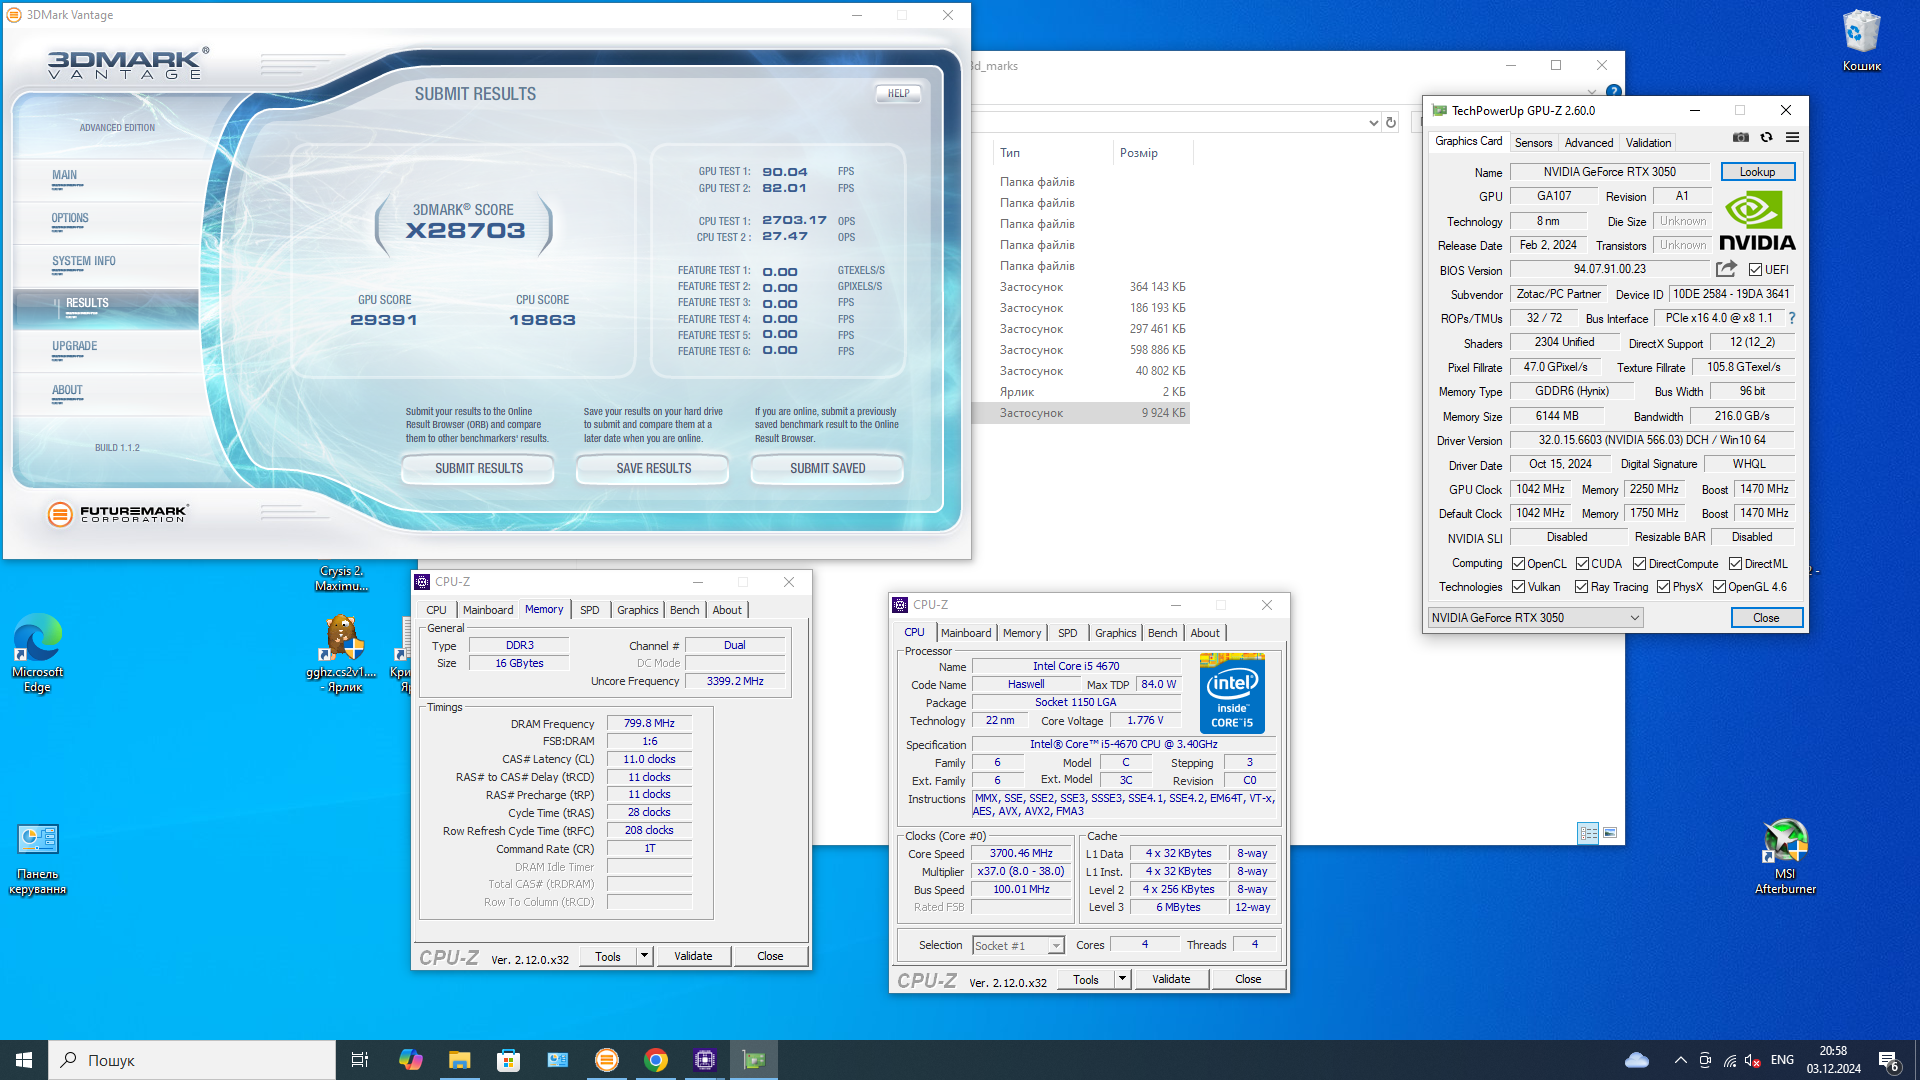The height and width of the screenshot is (1080, 1920).
Task: Click the NVIDIA logo in GPU-Z
Action: click(1757, 221)
